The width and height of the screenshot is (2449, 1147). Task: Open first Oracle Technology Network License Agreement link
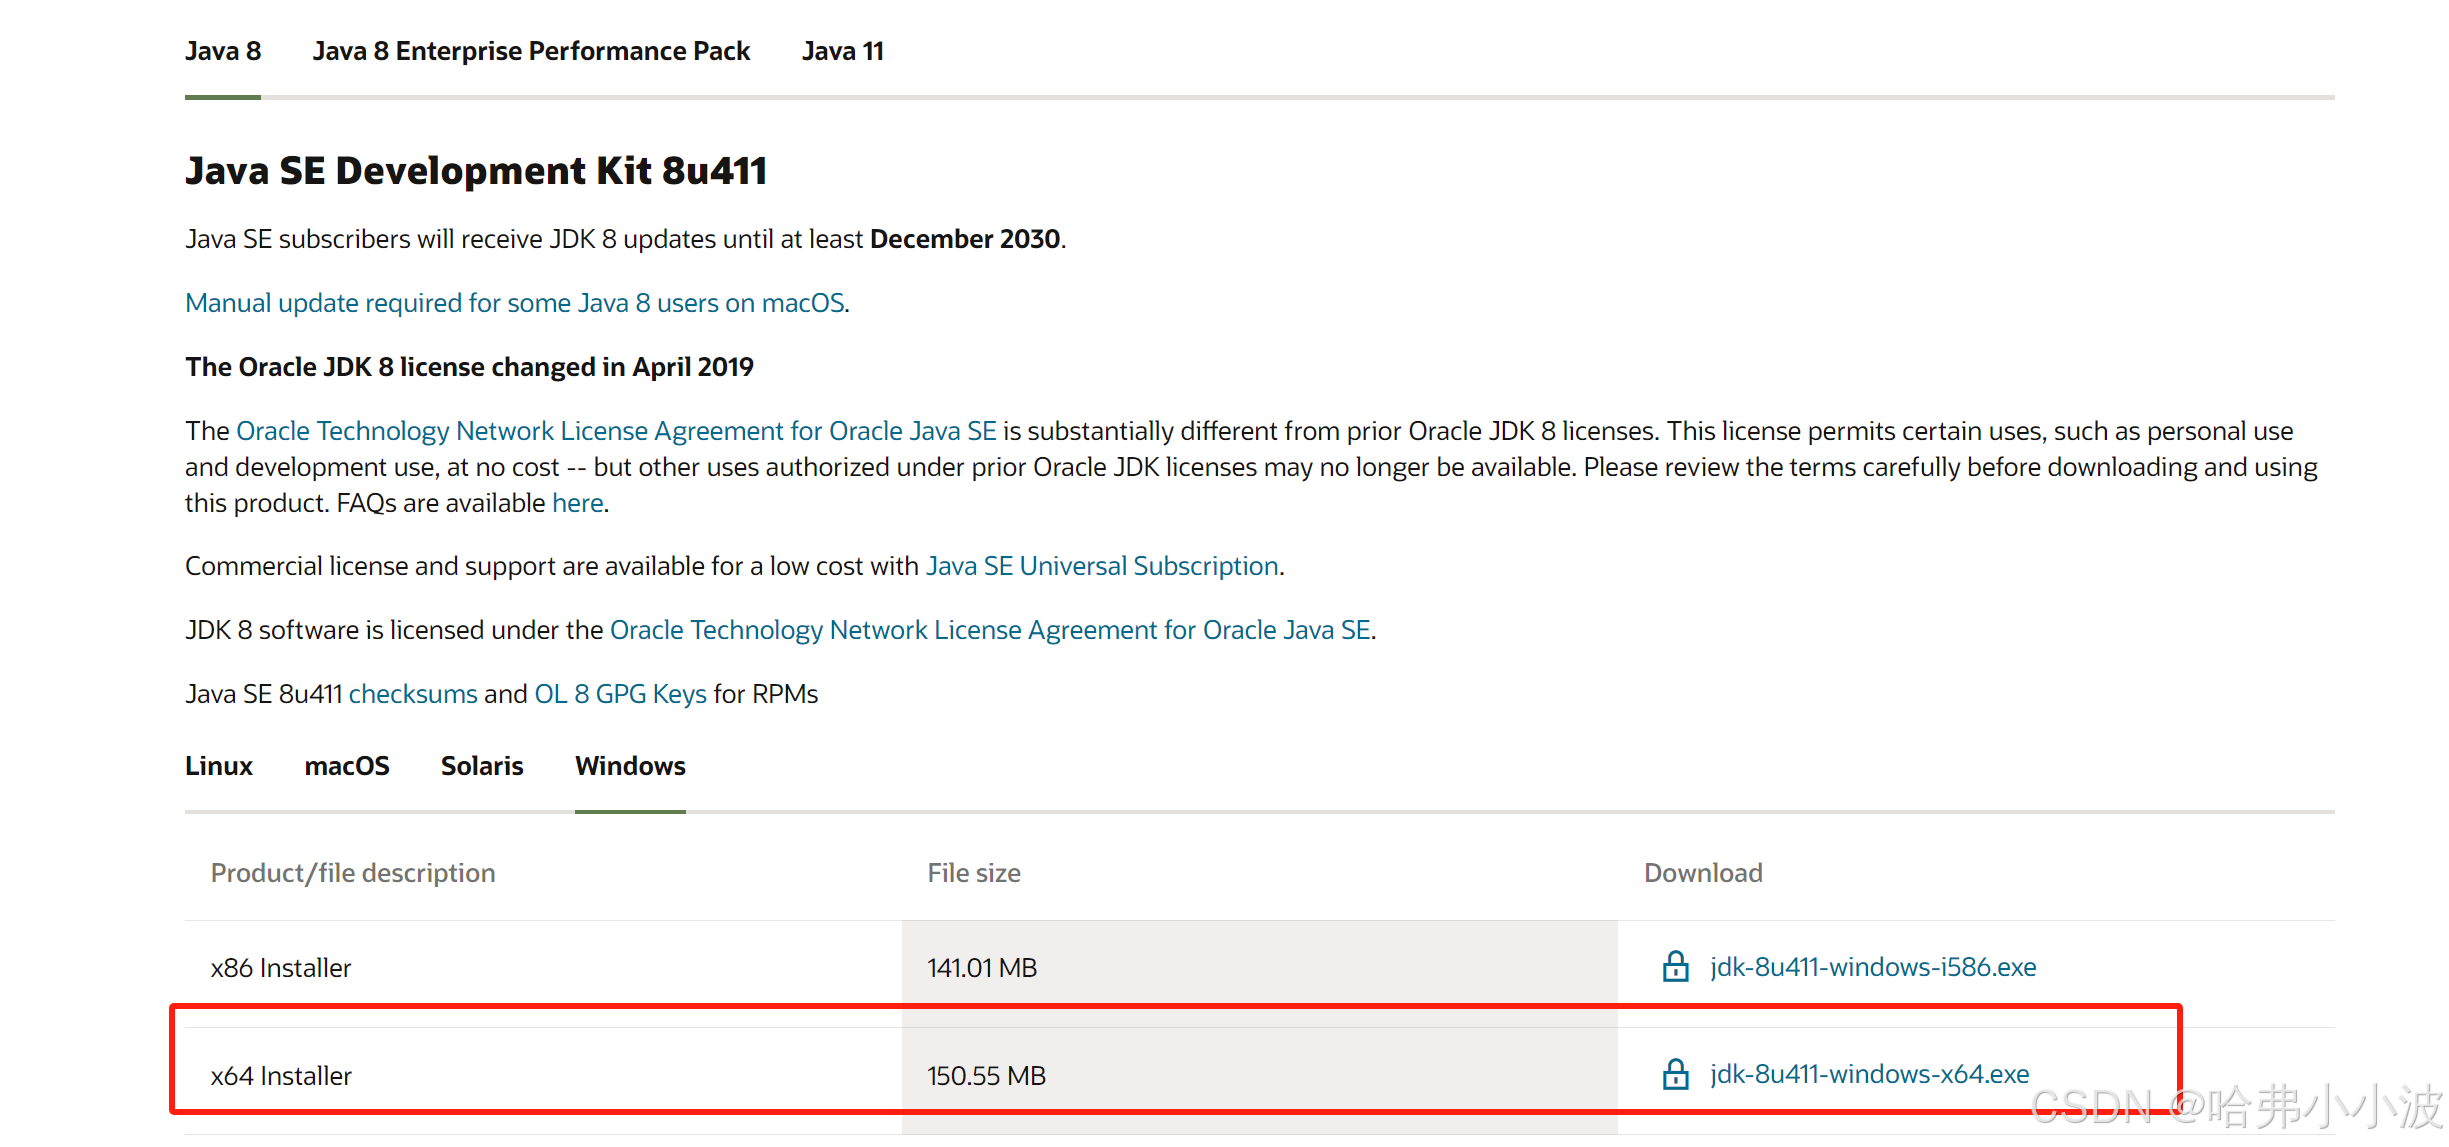coord(616,431)
